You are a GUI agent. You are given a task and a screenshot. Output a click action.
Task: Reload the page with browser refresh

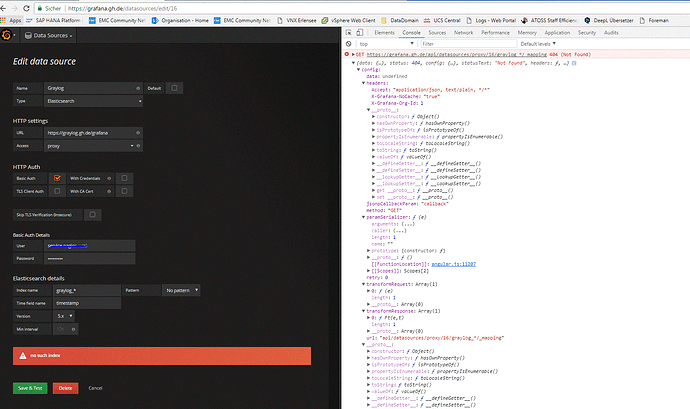point(26,8)
